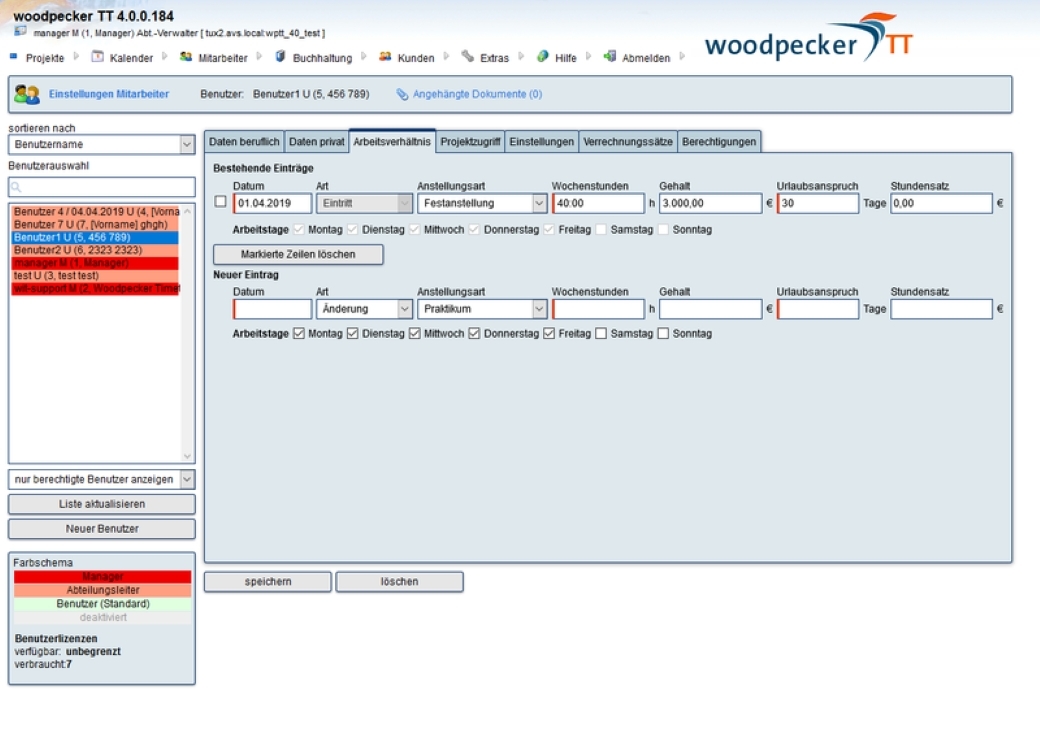The width and height of the screenshot is (1040, 732).
Task: Toggle Freitag in the new entry Arbeitstage
Action: click(x=549, y=334)
